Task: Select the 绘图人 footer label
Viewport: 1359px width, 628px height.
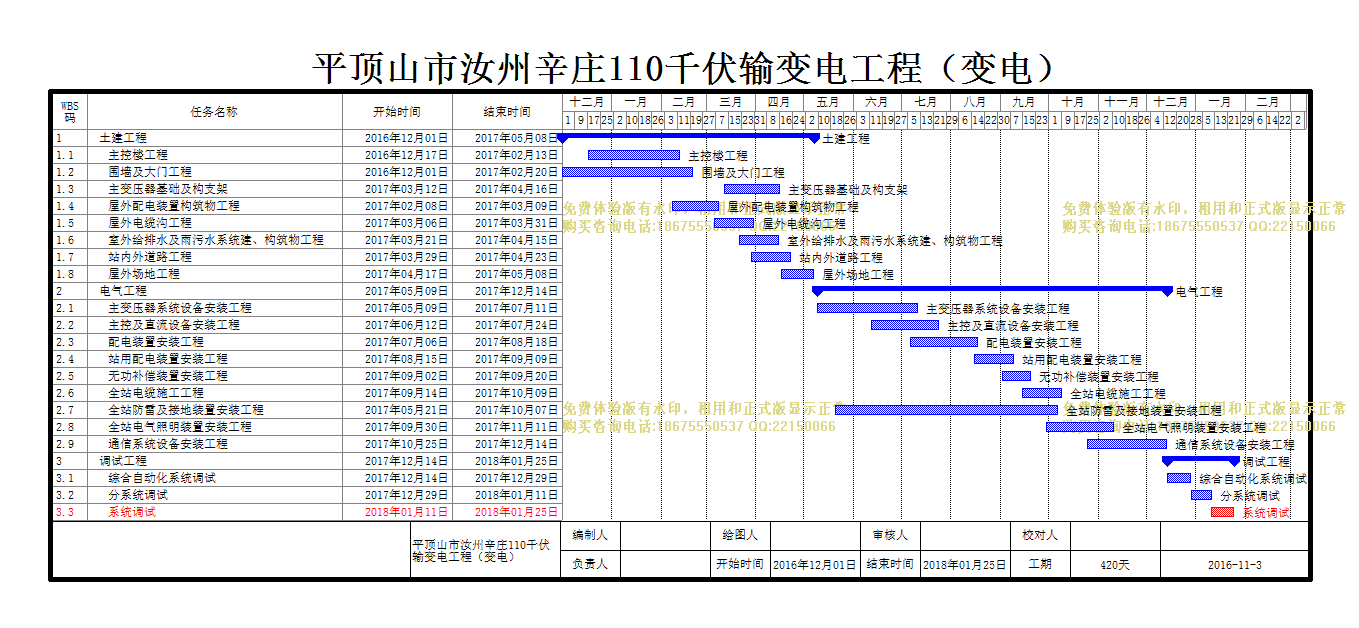Action: point(740,535)
